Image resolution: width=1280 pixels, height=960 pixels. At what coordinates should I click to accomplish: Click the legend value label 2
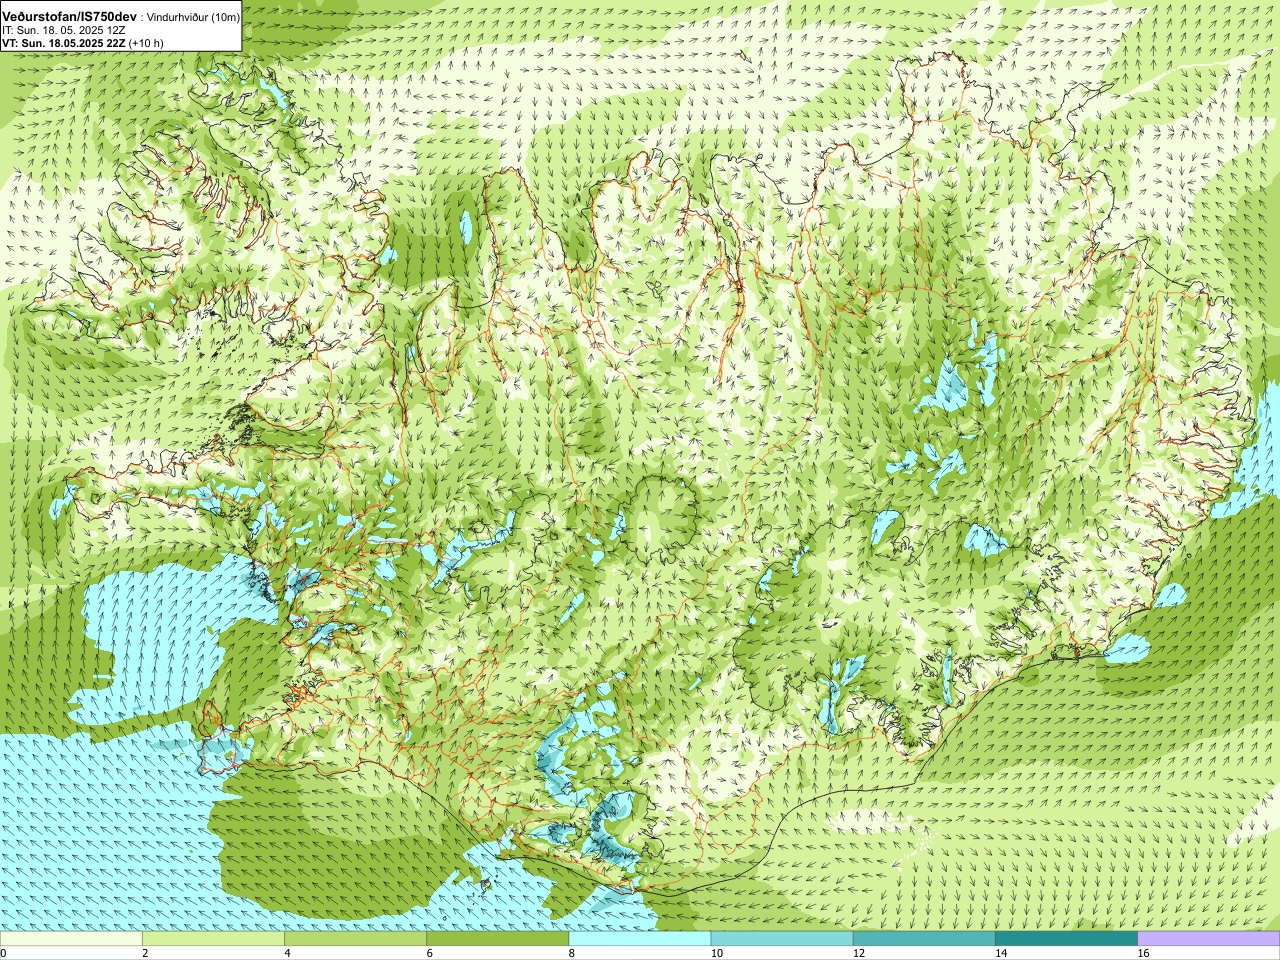click(146, 953)
